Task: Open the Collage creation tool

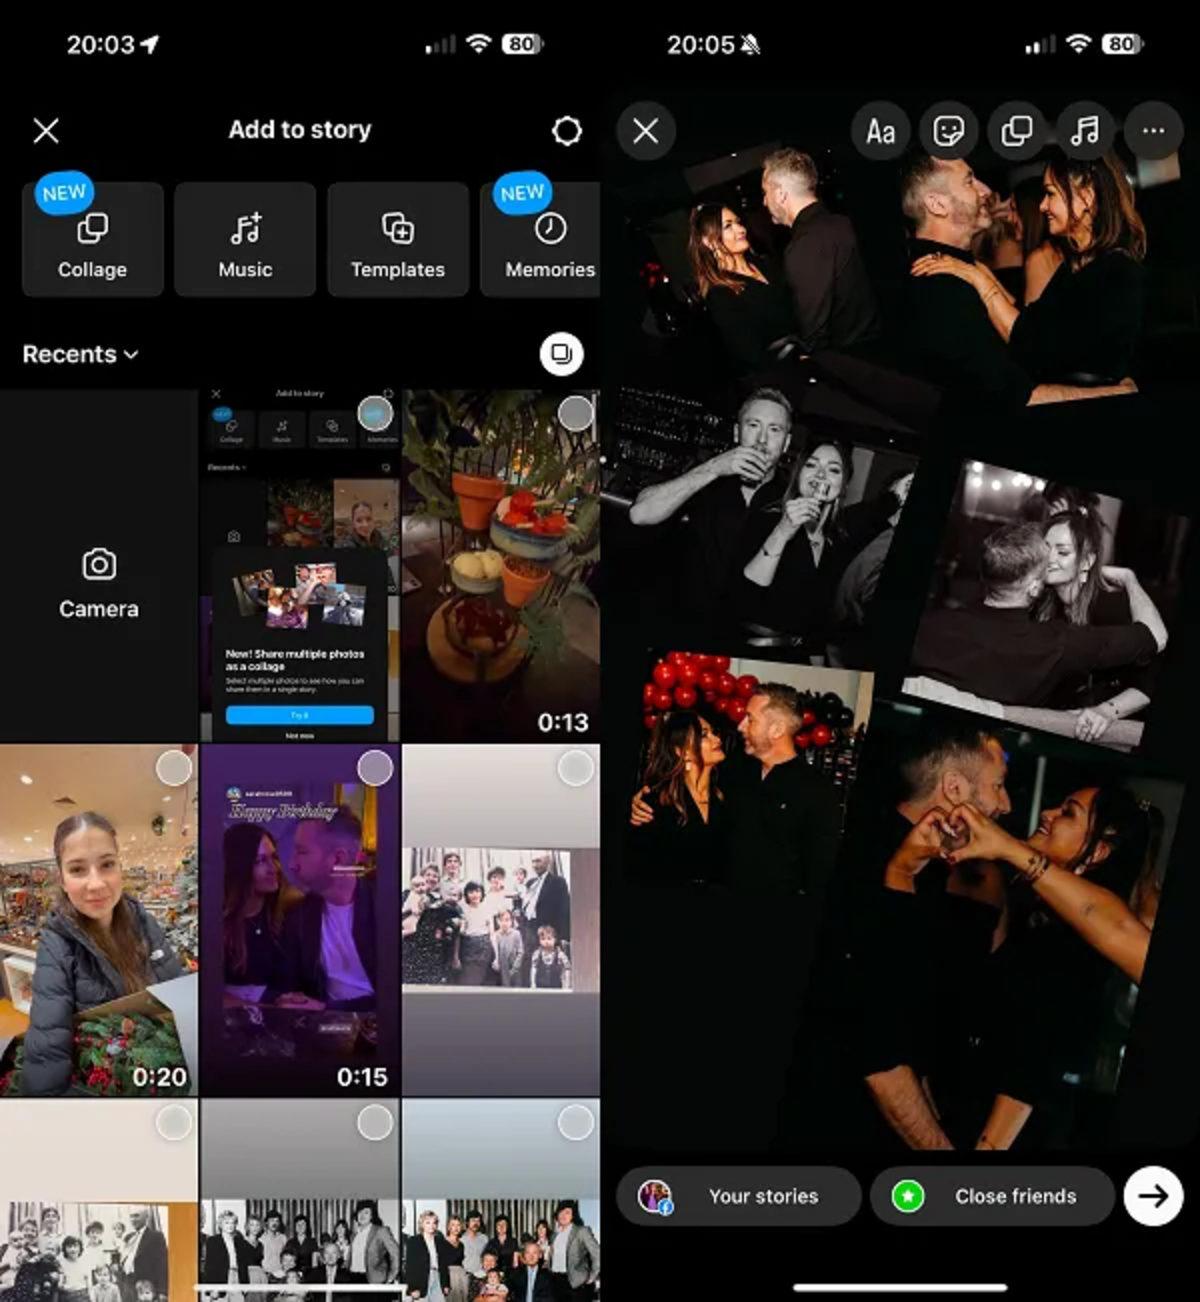Action: coord(92,240)
